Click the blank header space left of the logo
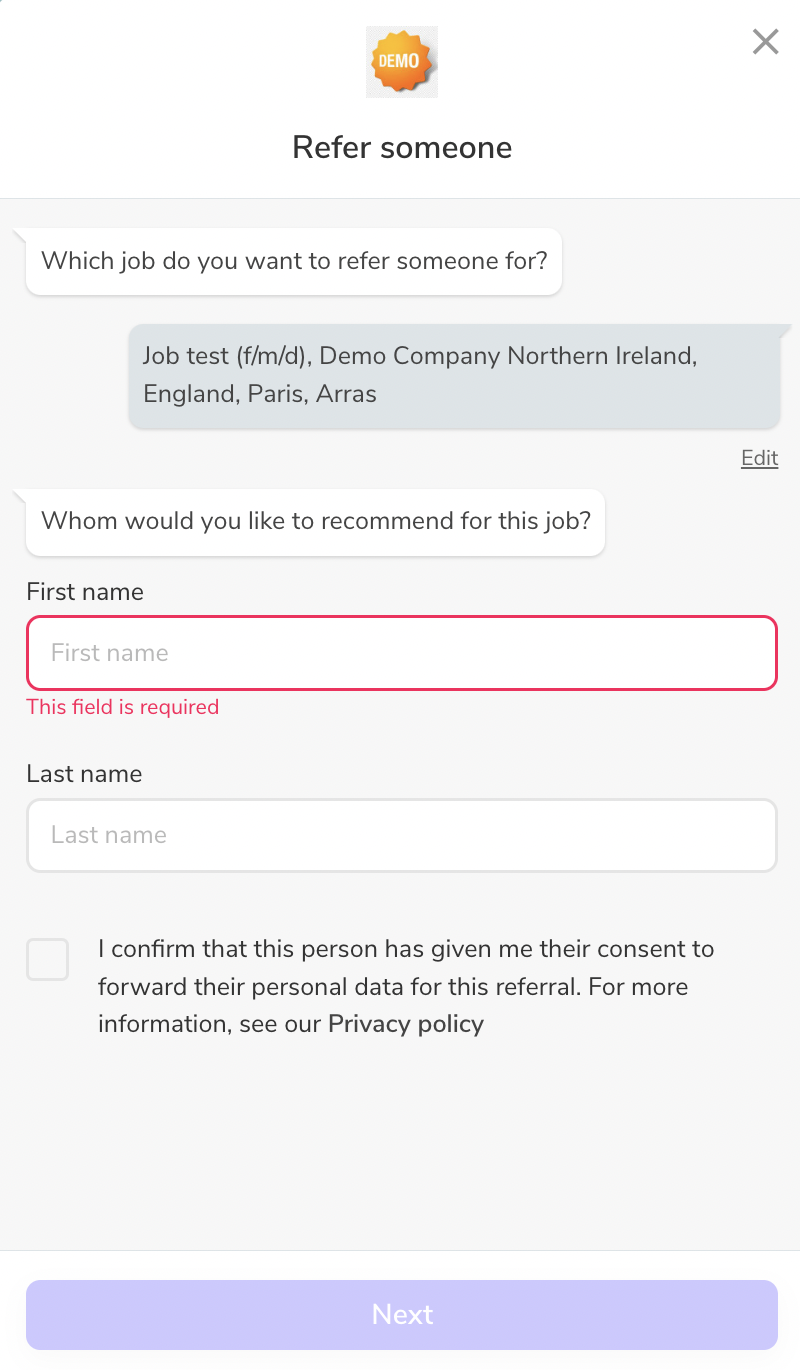The width and height of the screenshot is (800, 1370). pos(180,62)
